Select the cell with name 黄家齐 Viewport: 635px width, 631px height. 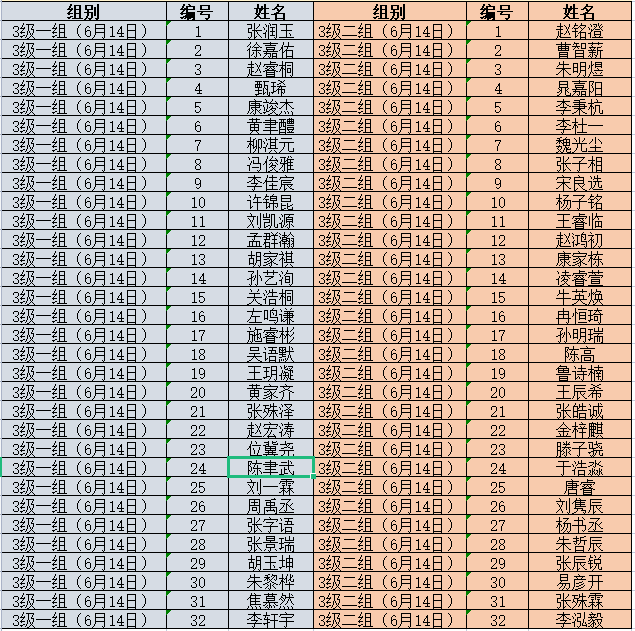(270, 393)
